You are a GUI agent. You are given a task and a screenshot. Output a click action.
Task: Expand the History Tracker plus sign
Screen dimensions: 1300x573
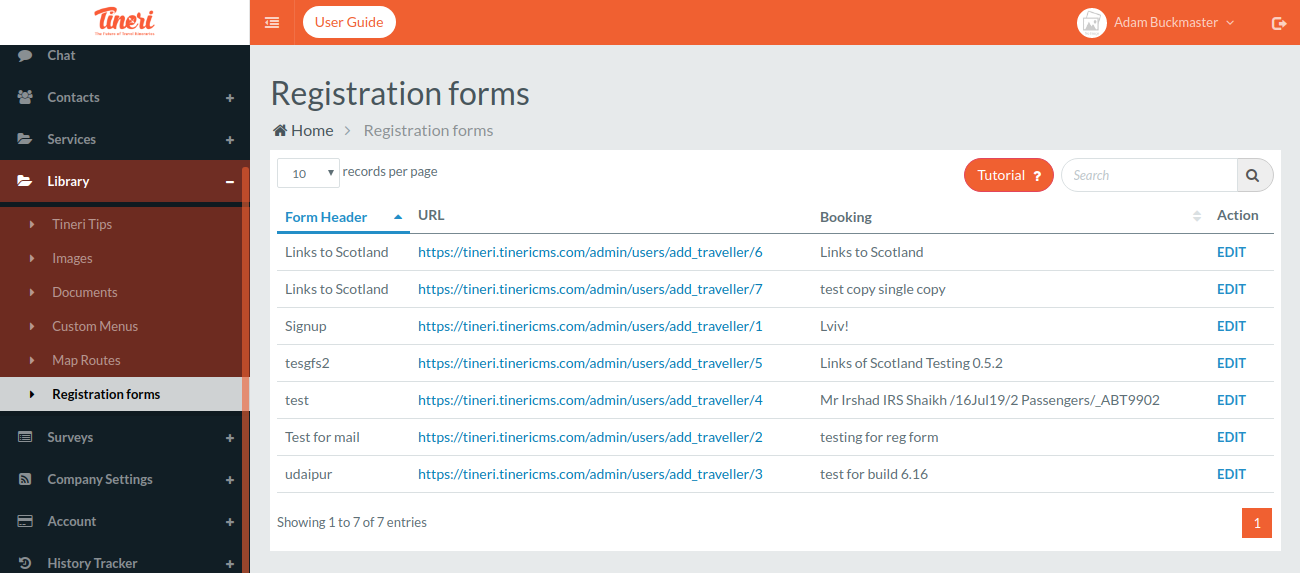[x=230, y=564]
